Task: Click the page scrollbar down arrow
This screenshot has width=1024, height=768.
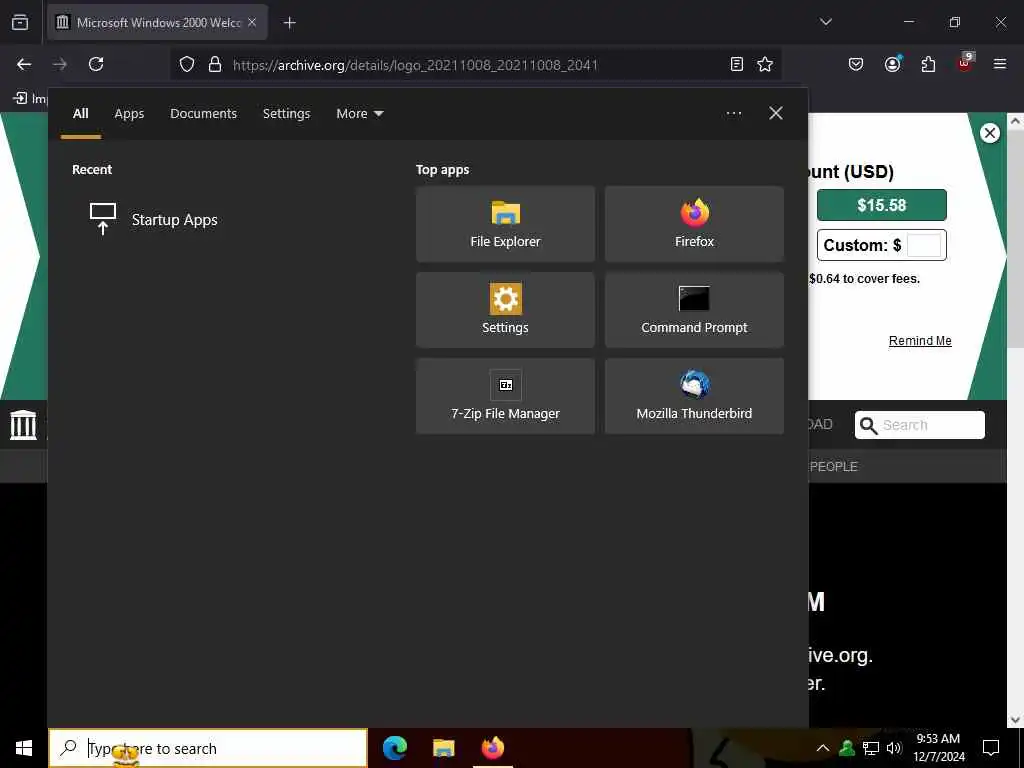Action: (x=1015, y=720)
